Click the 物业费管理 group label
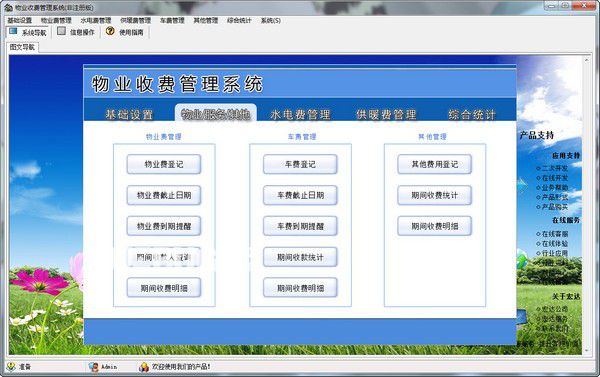The image size is (600, 377). [x=164, y=137]
